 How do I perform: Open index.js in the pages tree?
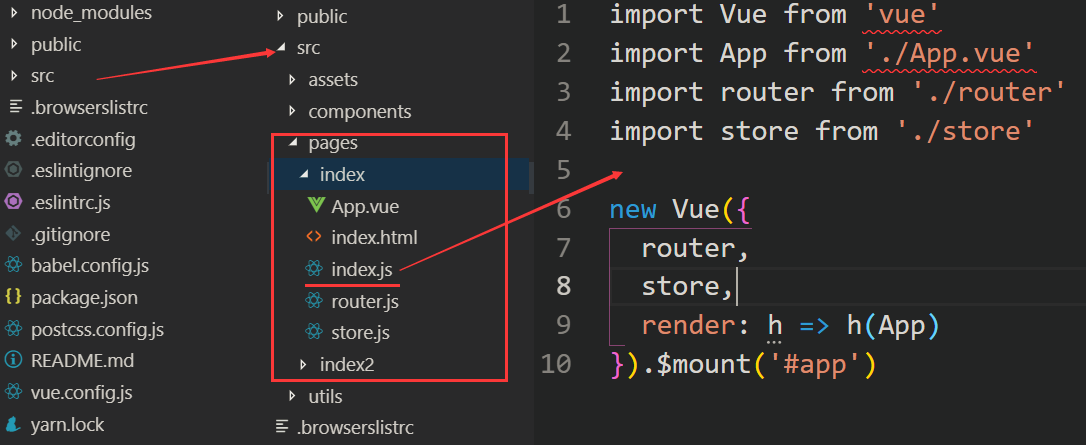click(362, 269)
